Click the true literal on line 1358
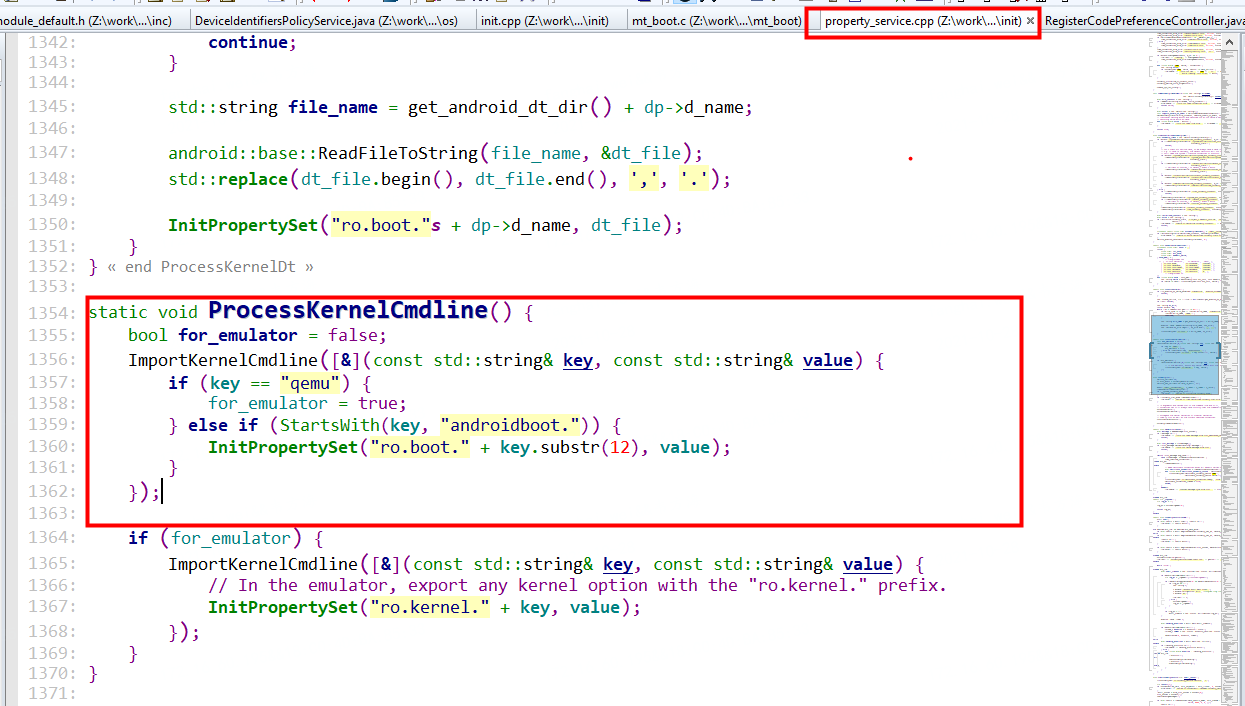The height and width of the screenshot is (706, 1245). tap(377, 403)
